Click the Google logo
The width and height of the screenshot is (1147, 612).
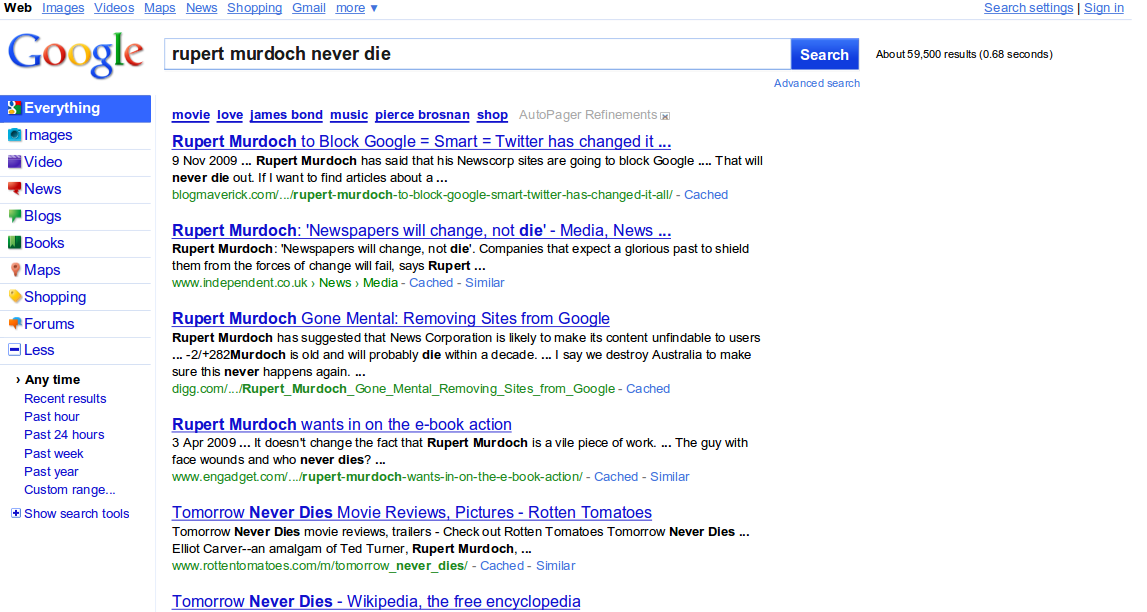point(75,55)
